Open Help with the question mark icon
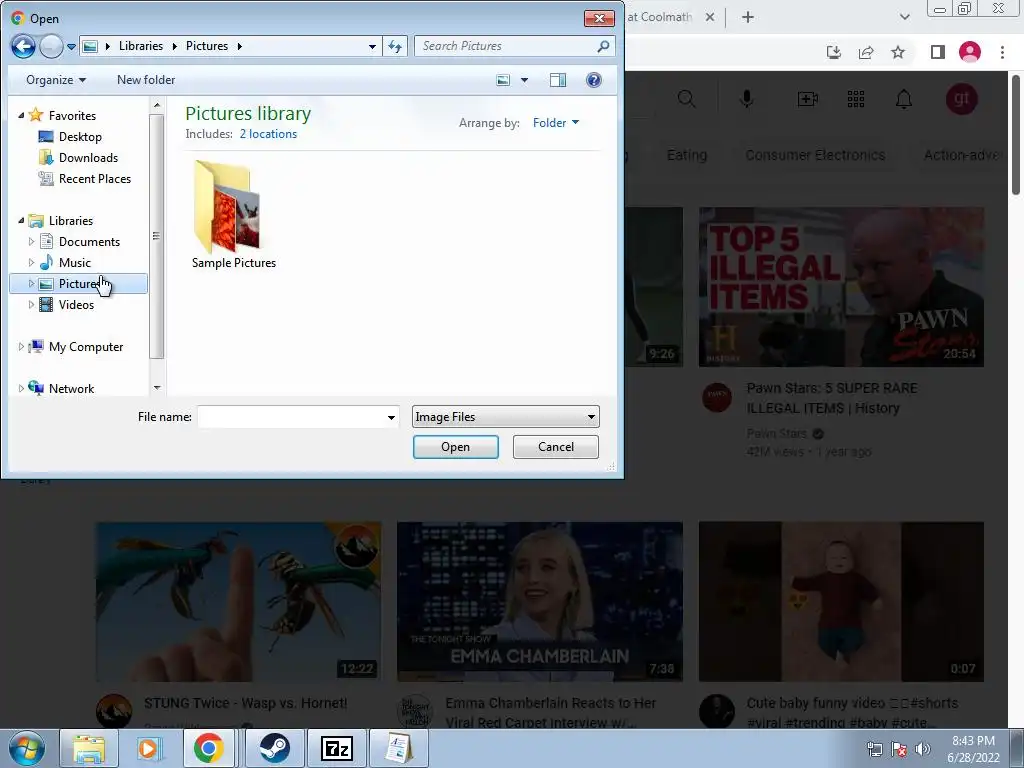 click(594, 80)
